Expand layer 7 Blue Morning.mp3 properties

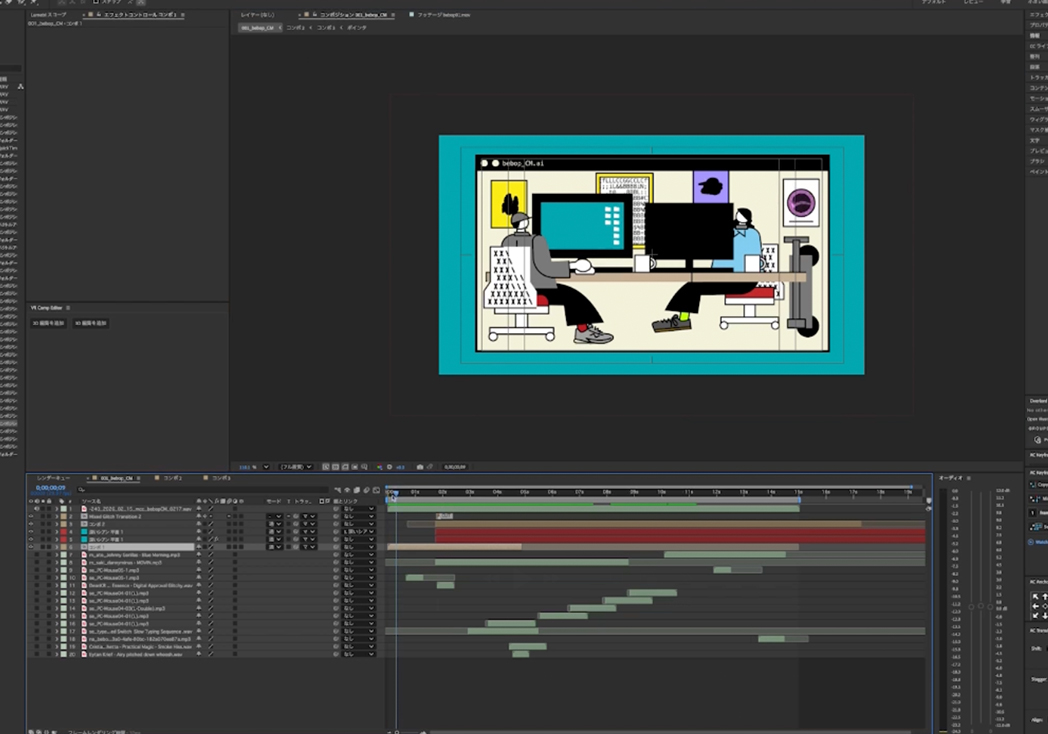[x=57, y=555]
